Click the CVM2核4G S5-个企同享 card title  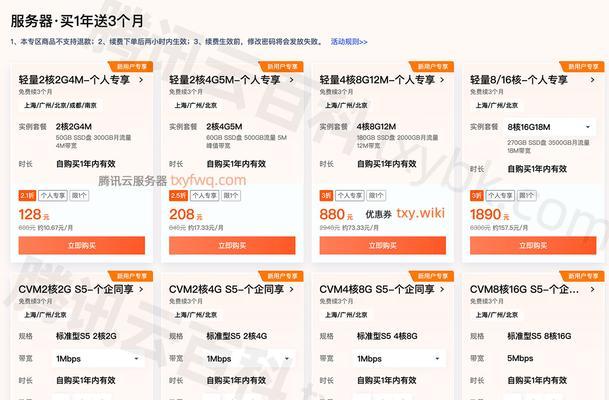[x=226, y=289]
